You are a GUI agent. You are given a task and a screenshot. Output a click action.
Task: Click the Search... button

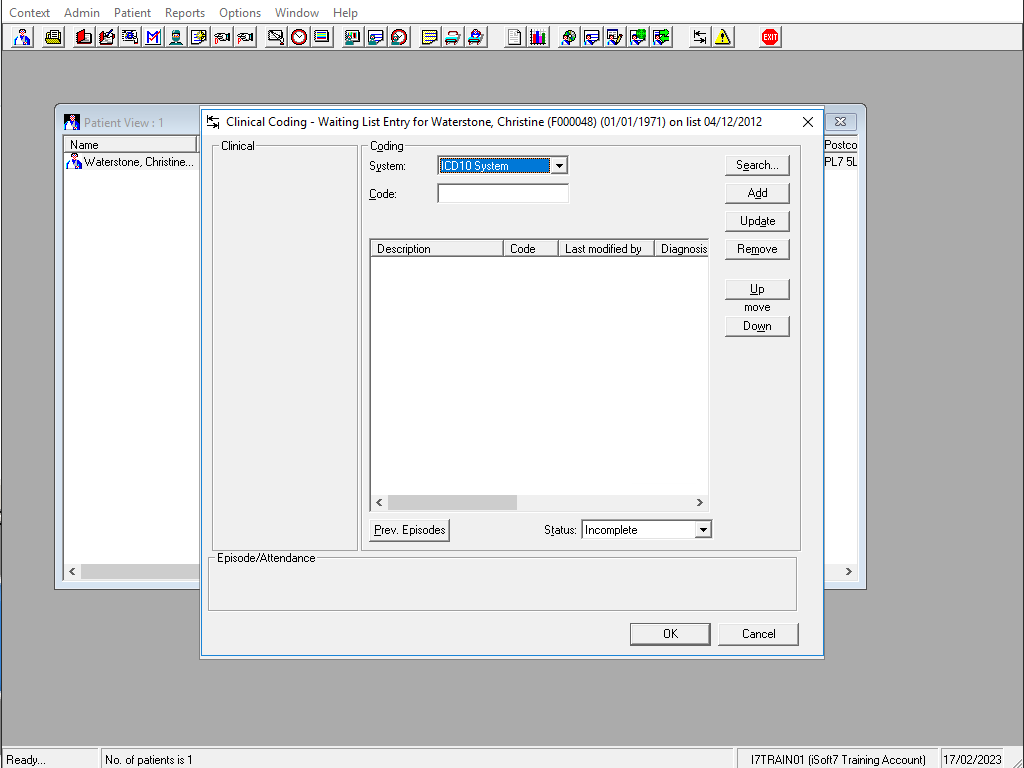pyautogui.click(x=757, y=165)
